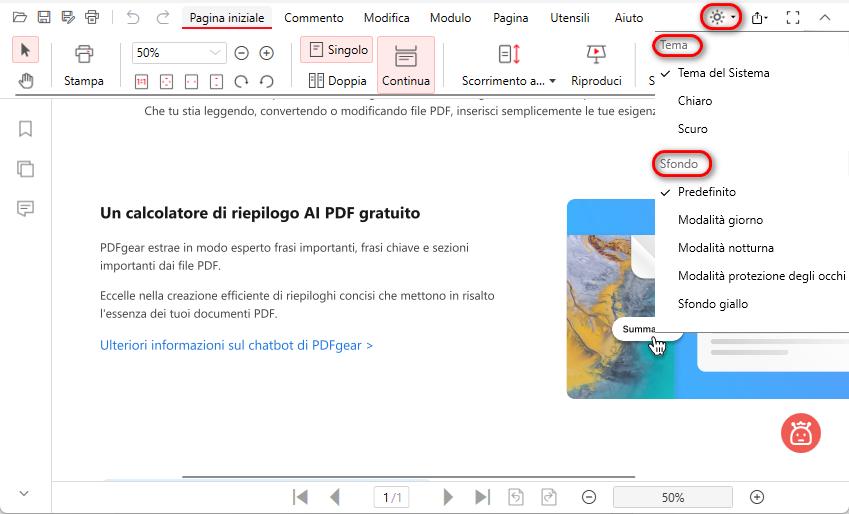
Task: Open the Modulo tab
Action: pyautogui.click(x=450, y=18)
